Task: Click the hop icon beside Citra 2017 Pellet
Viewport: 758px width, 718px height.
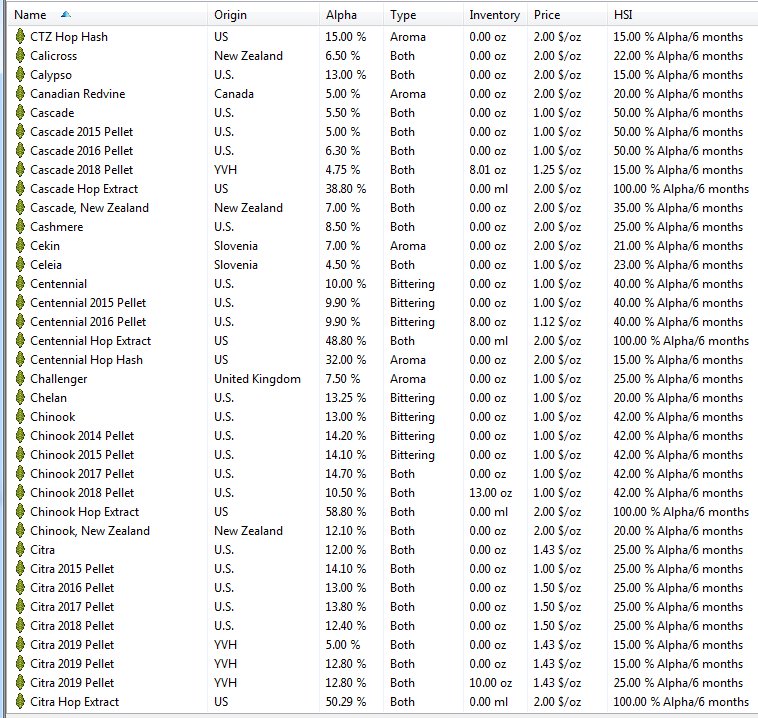Action: click(x=20, y=607)
